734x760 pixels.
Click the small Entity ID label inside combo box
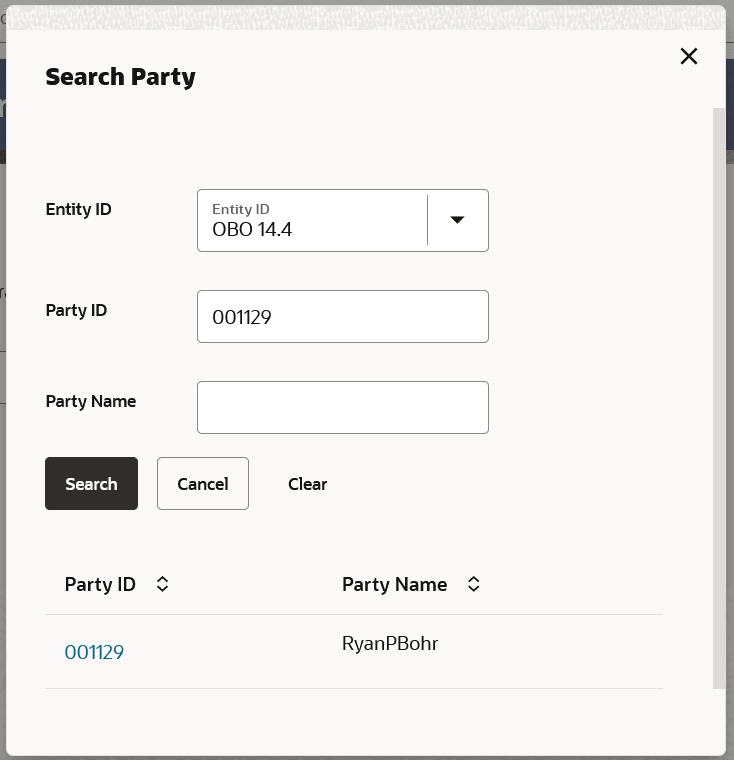coord(241,209)
